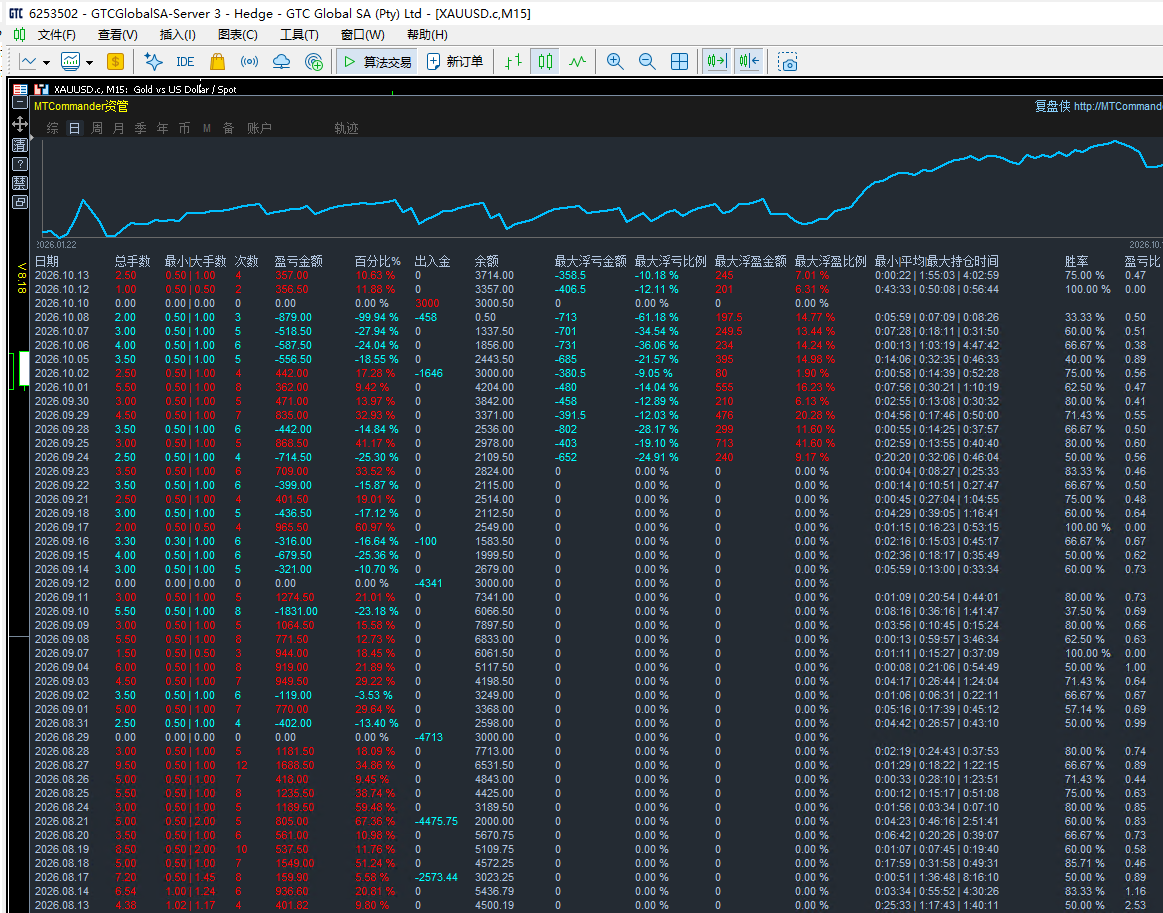Select the move arrows icon in sidebar
Screen dimensions: 1163x913
pos(20,123)
